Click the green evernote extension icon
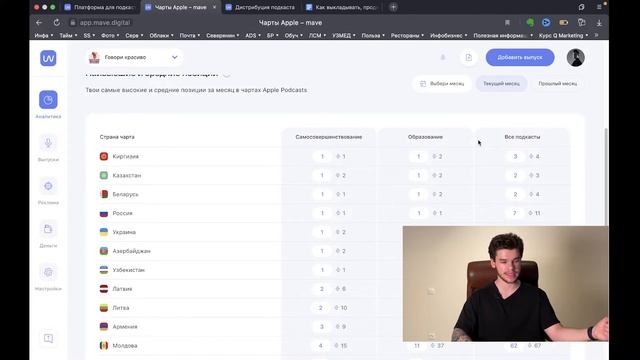This screenshot has width=640, height=360. (530, 23)
